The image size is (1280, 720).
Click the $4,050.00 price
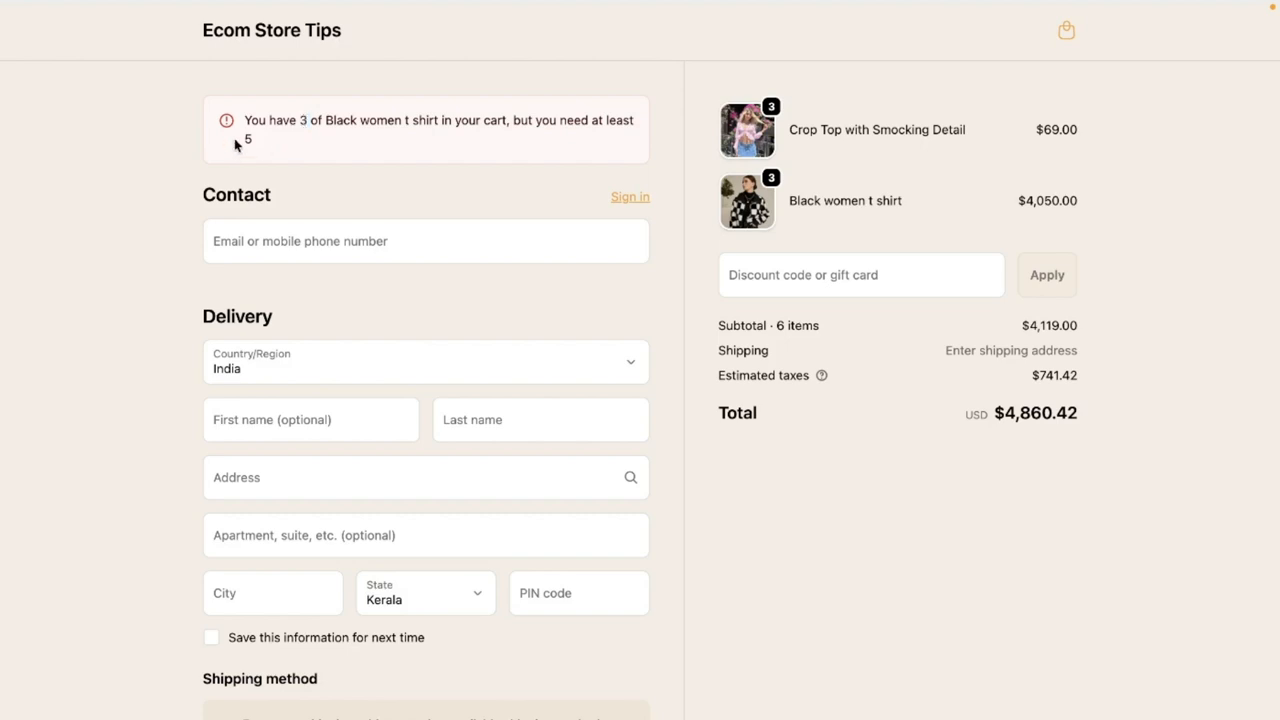[x=1048, y=201]
